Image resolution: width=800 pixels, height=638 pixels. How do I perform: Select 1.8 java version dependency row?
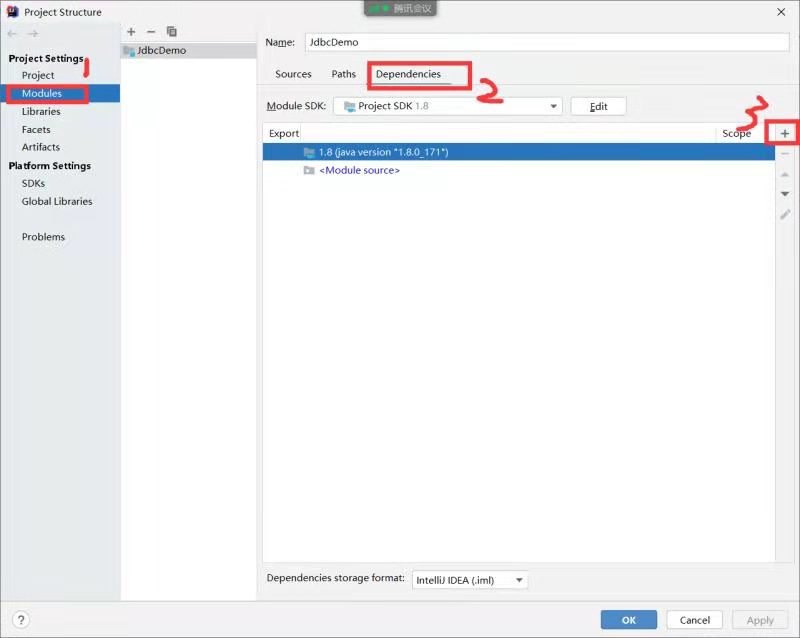518,152
